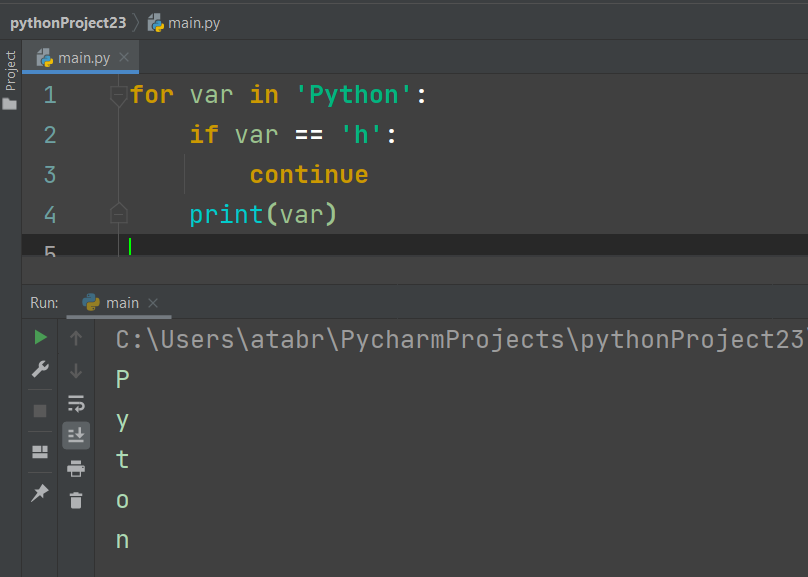Toggle the Project tool window sidebar button

point(10,80)
